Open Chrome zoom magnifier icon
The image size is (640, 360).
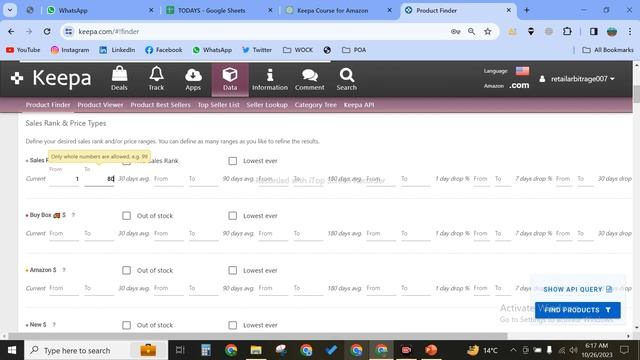click(x=471, y=31)
